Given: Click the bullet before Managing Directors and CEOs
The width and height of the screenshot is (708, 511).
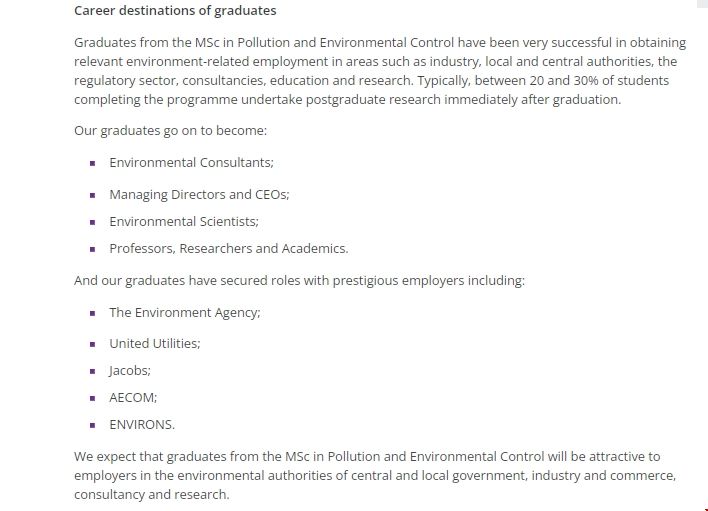Looking at the screenshot, I should coord(92,196).
